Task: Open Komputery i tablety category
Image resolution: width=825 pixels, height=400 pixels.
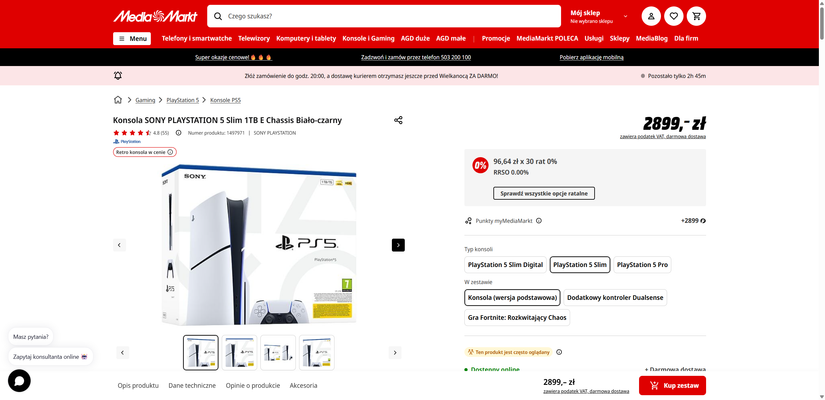Action: tap(306, 38)
